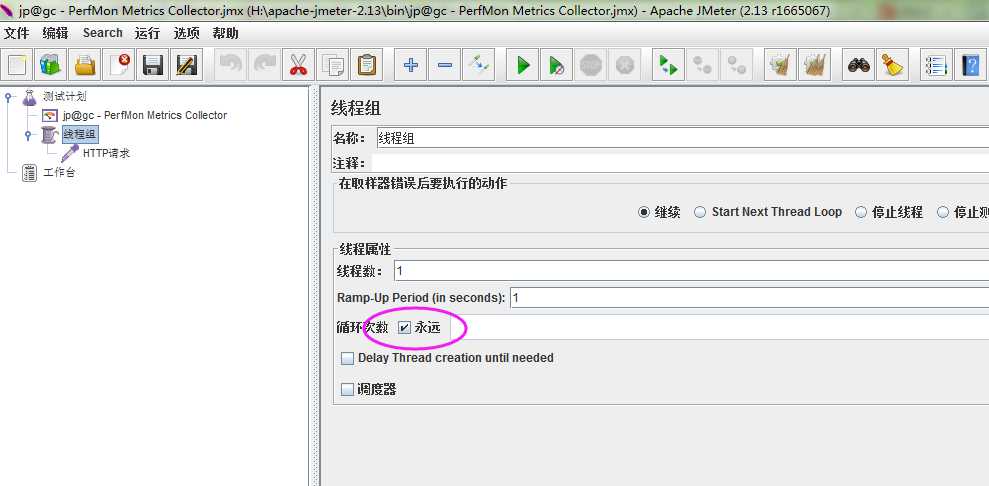Viewport: 989px width, 486px height.
Task: Click the Redo arrow icon
Action: click(264, 65)
